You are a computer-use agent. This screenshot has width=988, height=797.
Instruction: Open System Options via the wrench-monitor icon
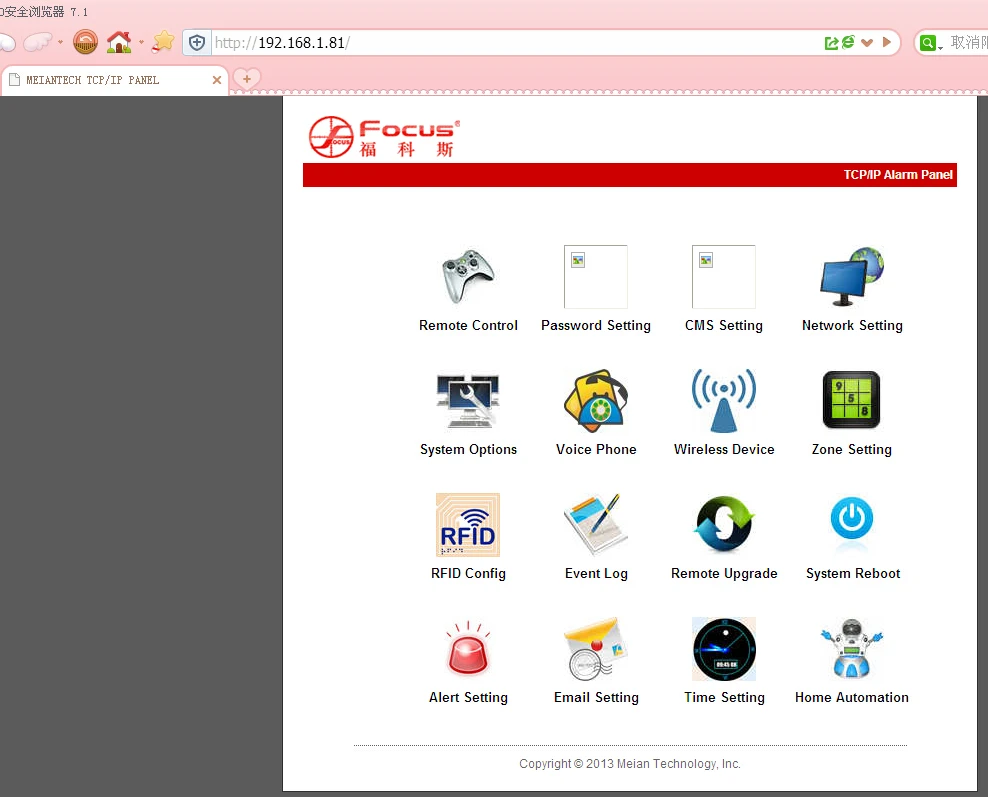point(468,401)
